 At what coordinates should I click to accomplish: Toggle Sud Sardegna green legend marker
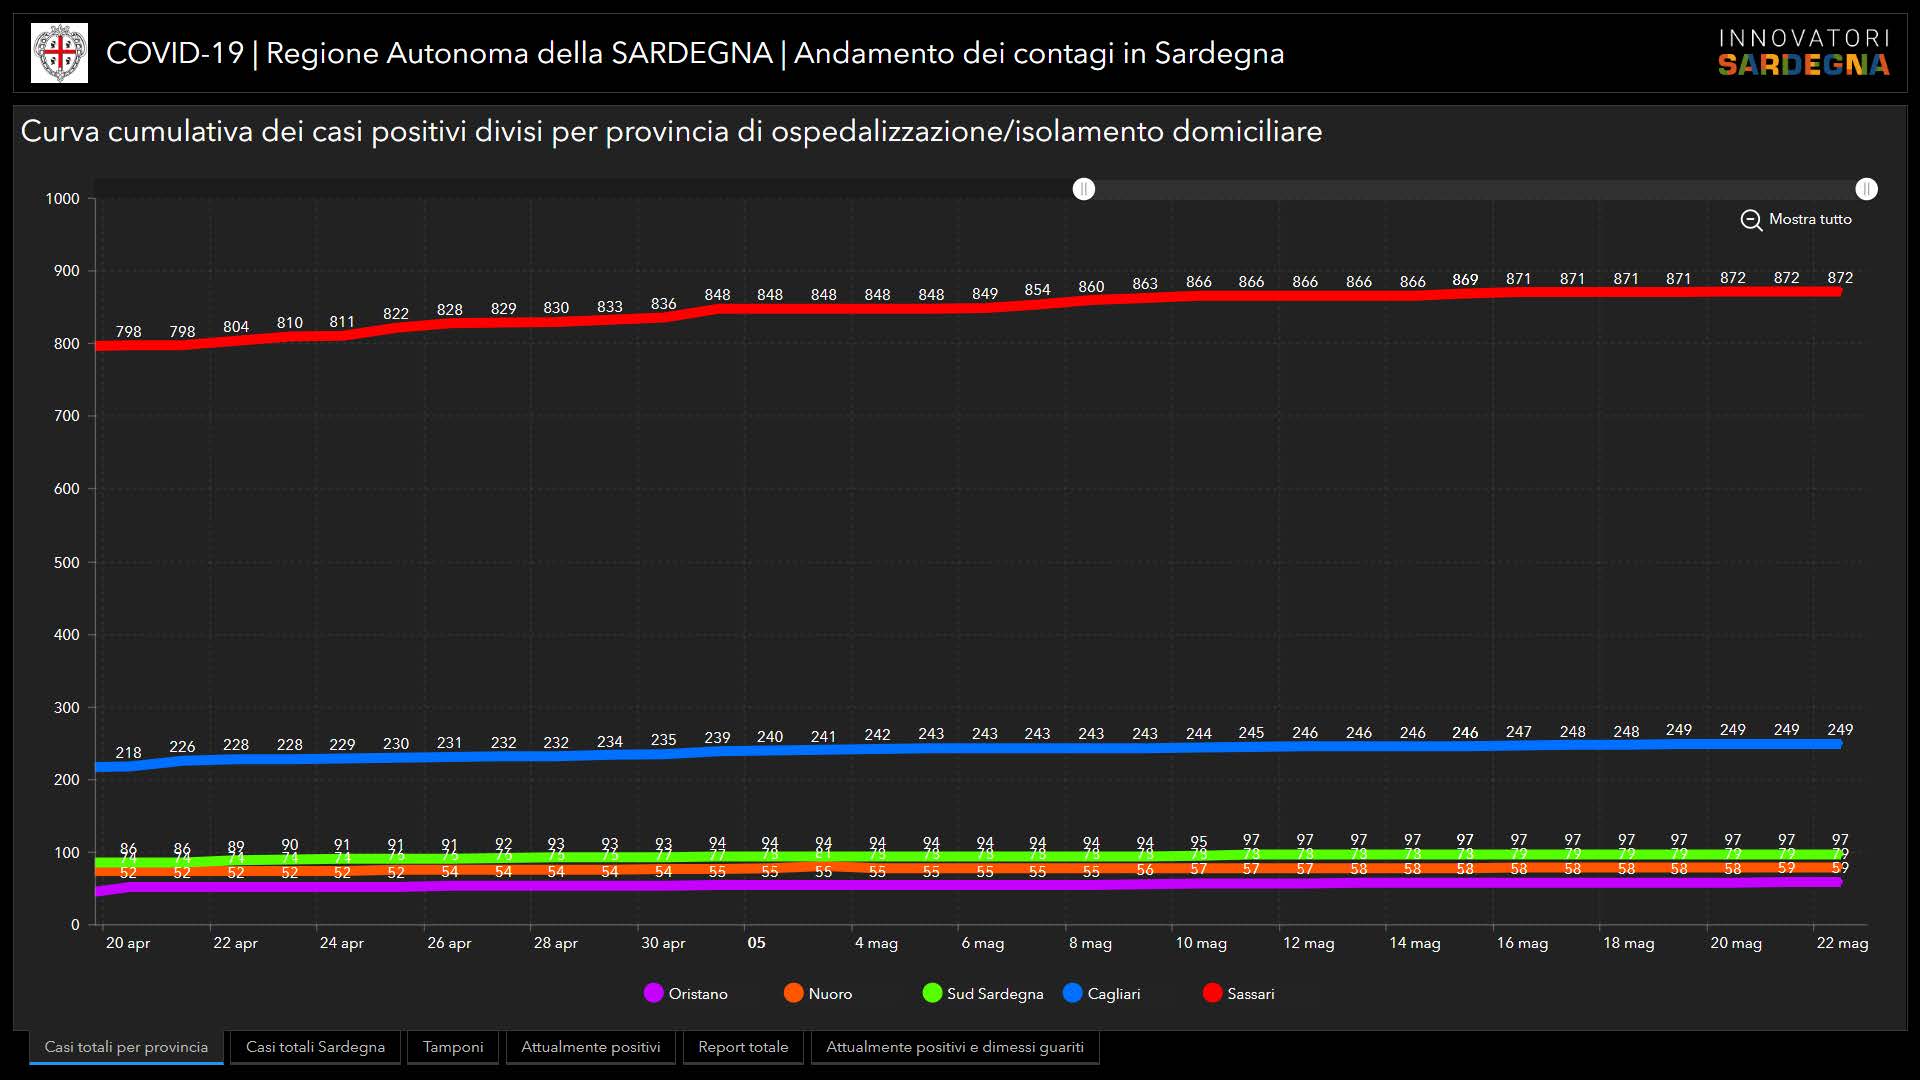click(932, 993)
